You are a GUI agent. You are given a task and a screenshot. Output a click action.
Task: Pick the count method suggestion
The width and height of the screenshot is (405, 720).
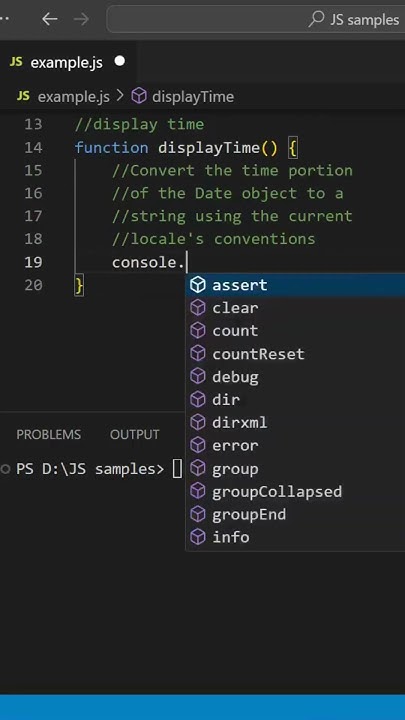pyautogui.click(x=295, y=331)
